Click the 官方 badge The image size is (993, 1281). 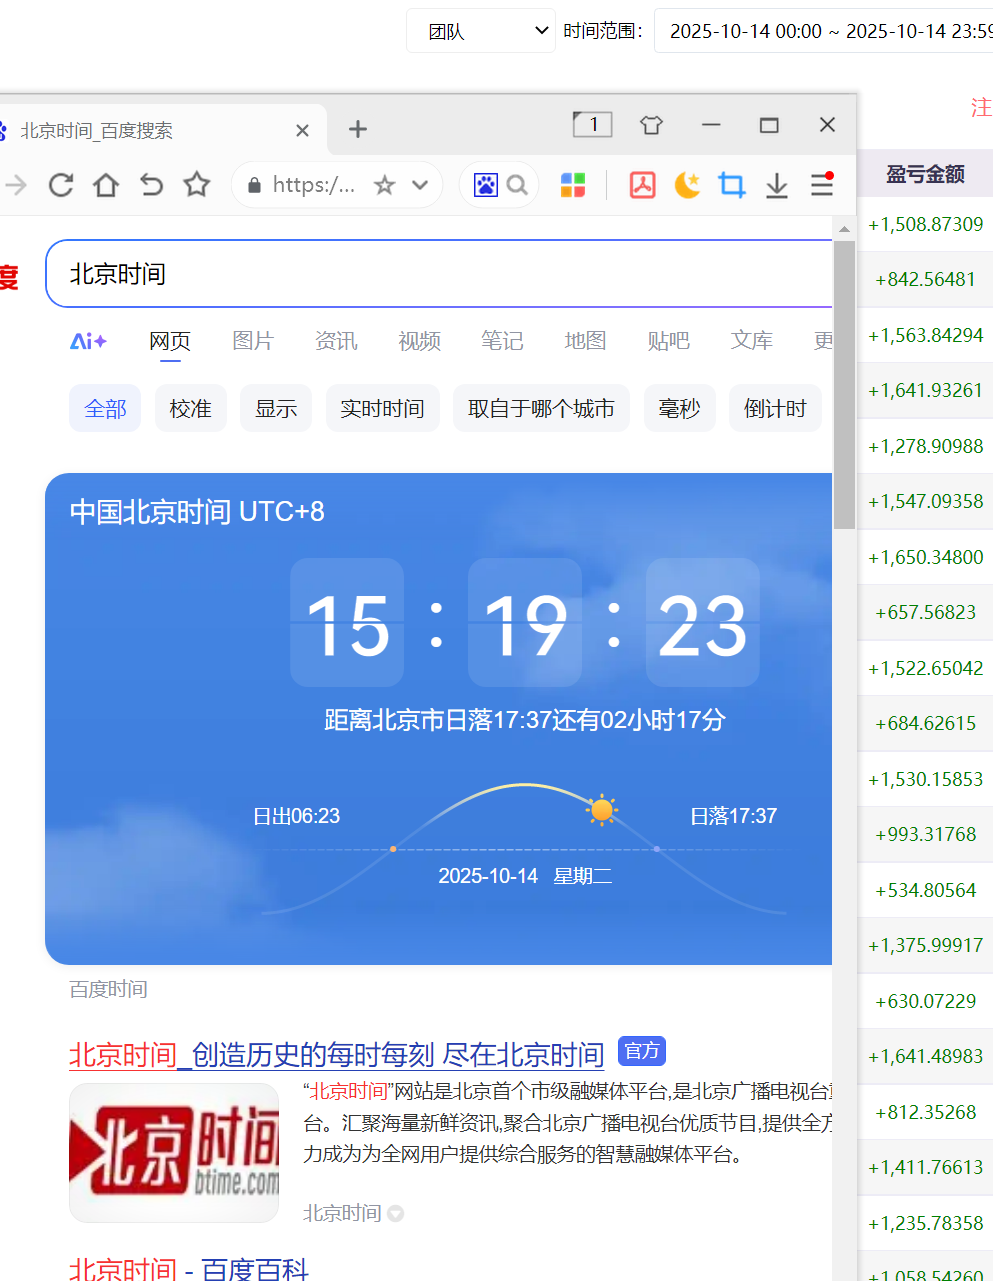[642, 1051]
